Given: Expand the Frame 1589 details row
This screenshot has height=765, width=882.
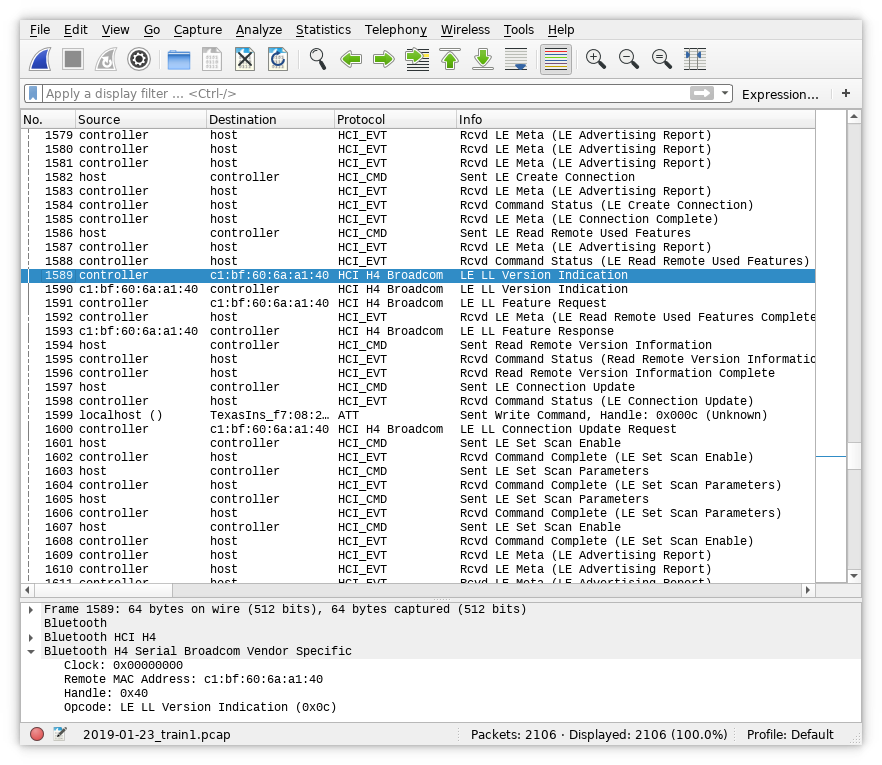Looking at the screenshot, I should (x=31, y=609).
